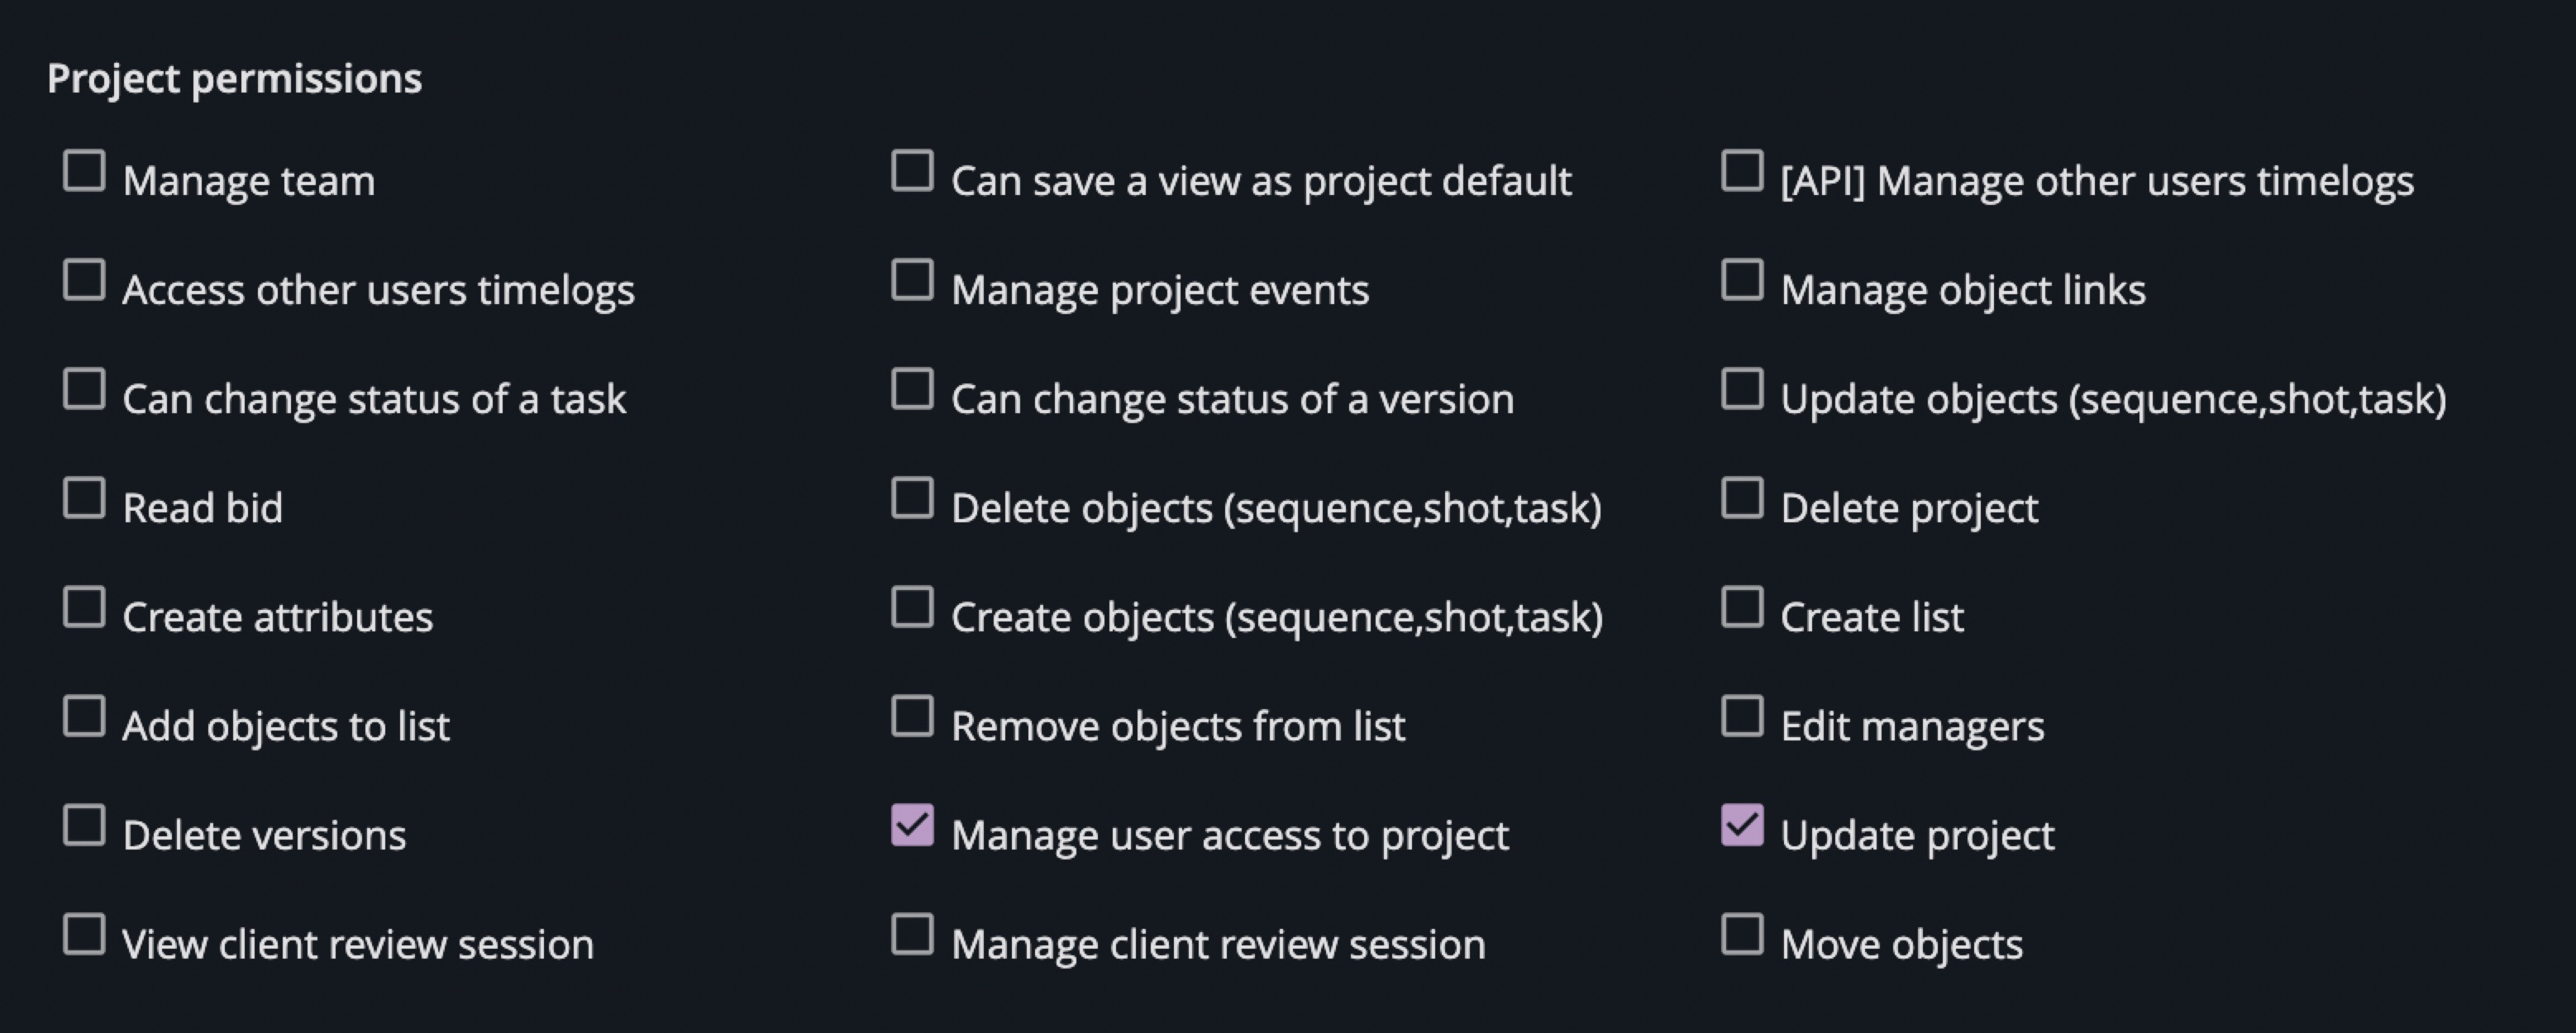Disable the Update project permission
The height and width of the screenshot is (1033, 2576).
[1742, 825]
